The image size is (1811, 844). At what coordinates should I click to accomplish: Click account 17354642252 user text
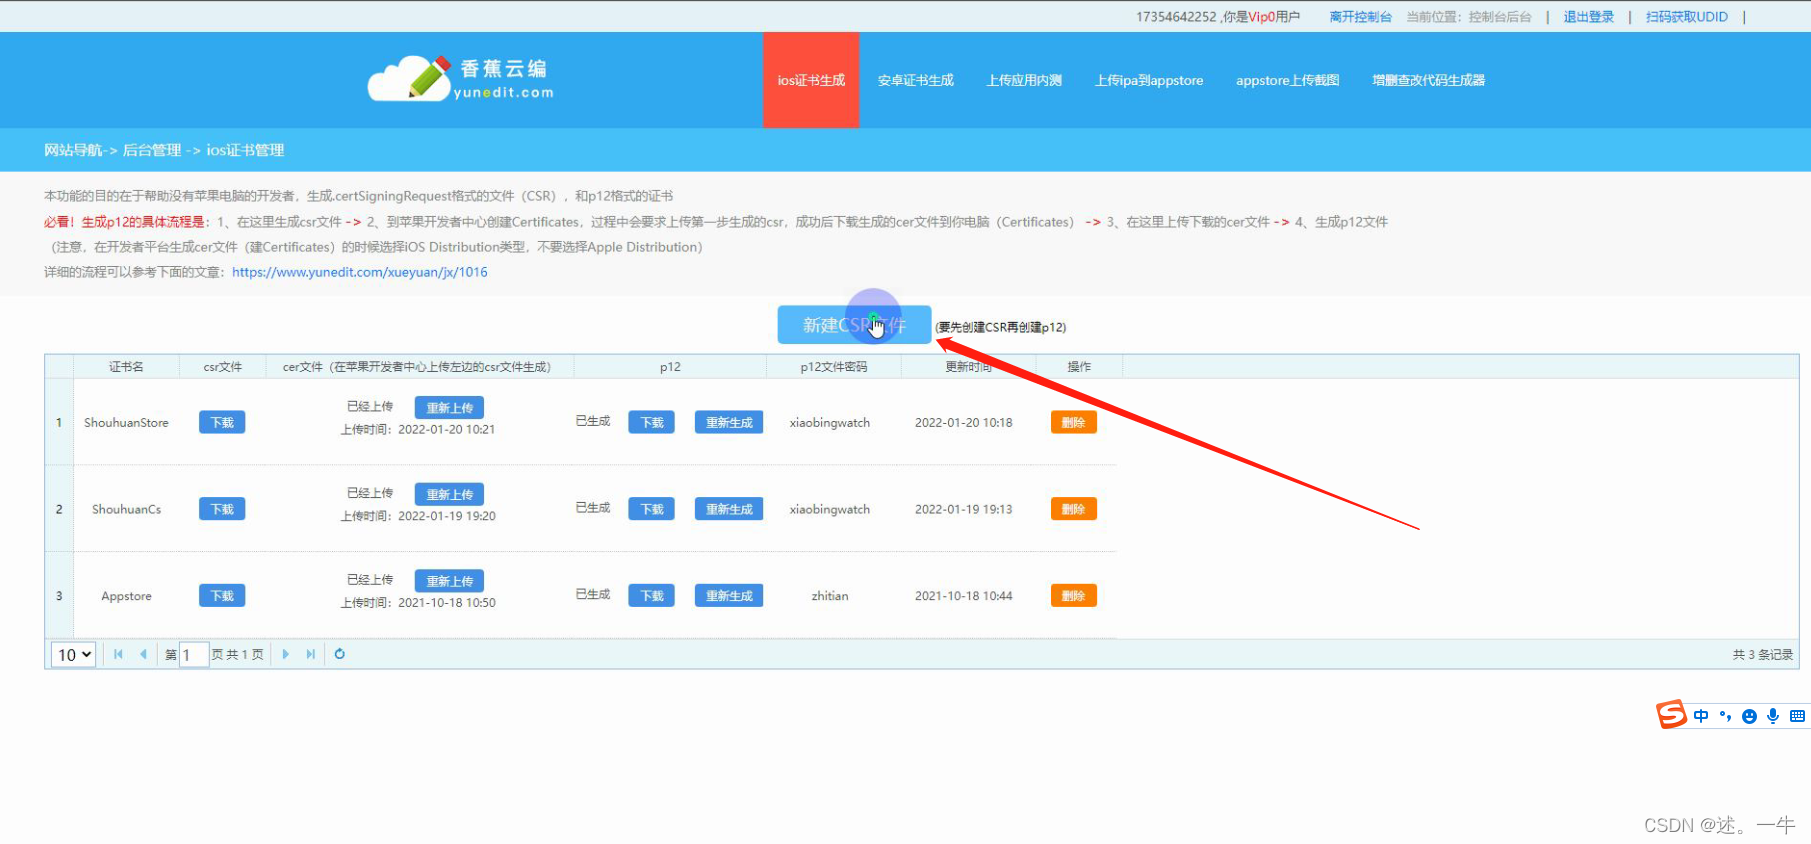click(1218, 17)
